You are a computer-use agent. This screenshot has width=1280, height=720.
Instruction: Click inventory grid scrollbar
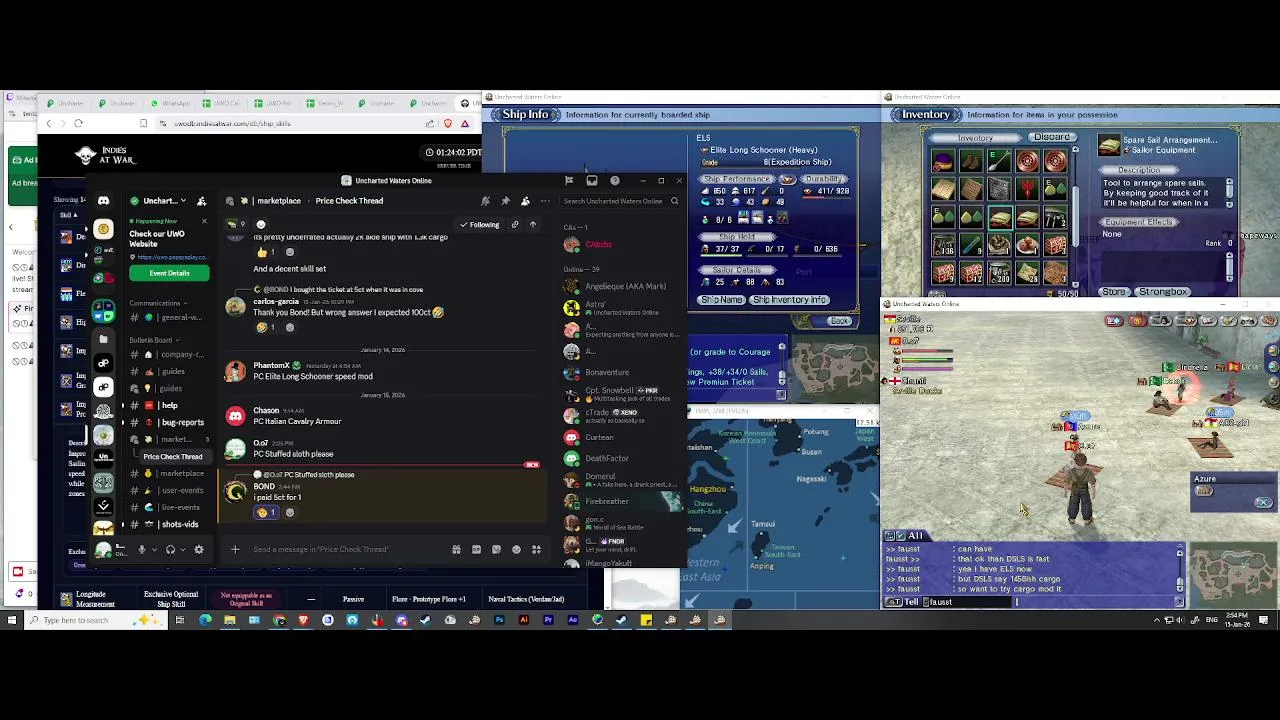point(1075,215)
